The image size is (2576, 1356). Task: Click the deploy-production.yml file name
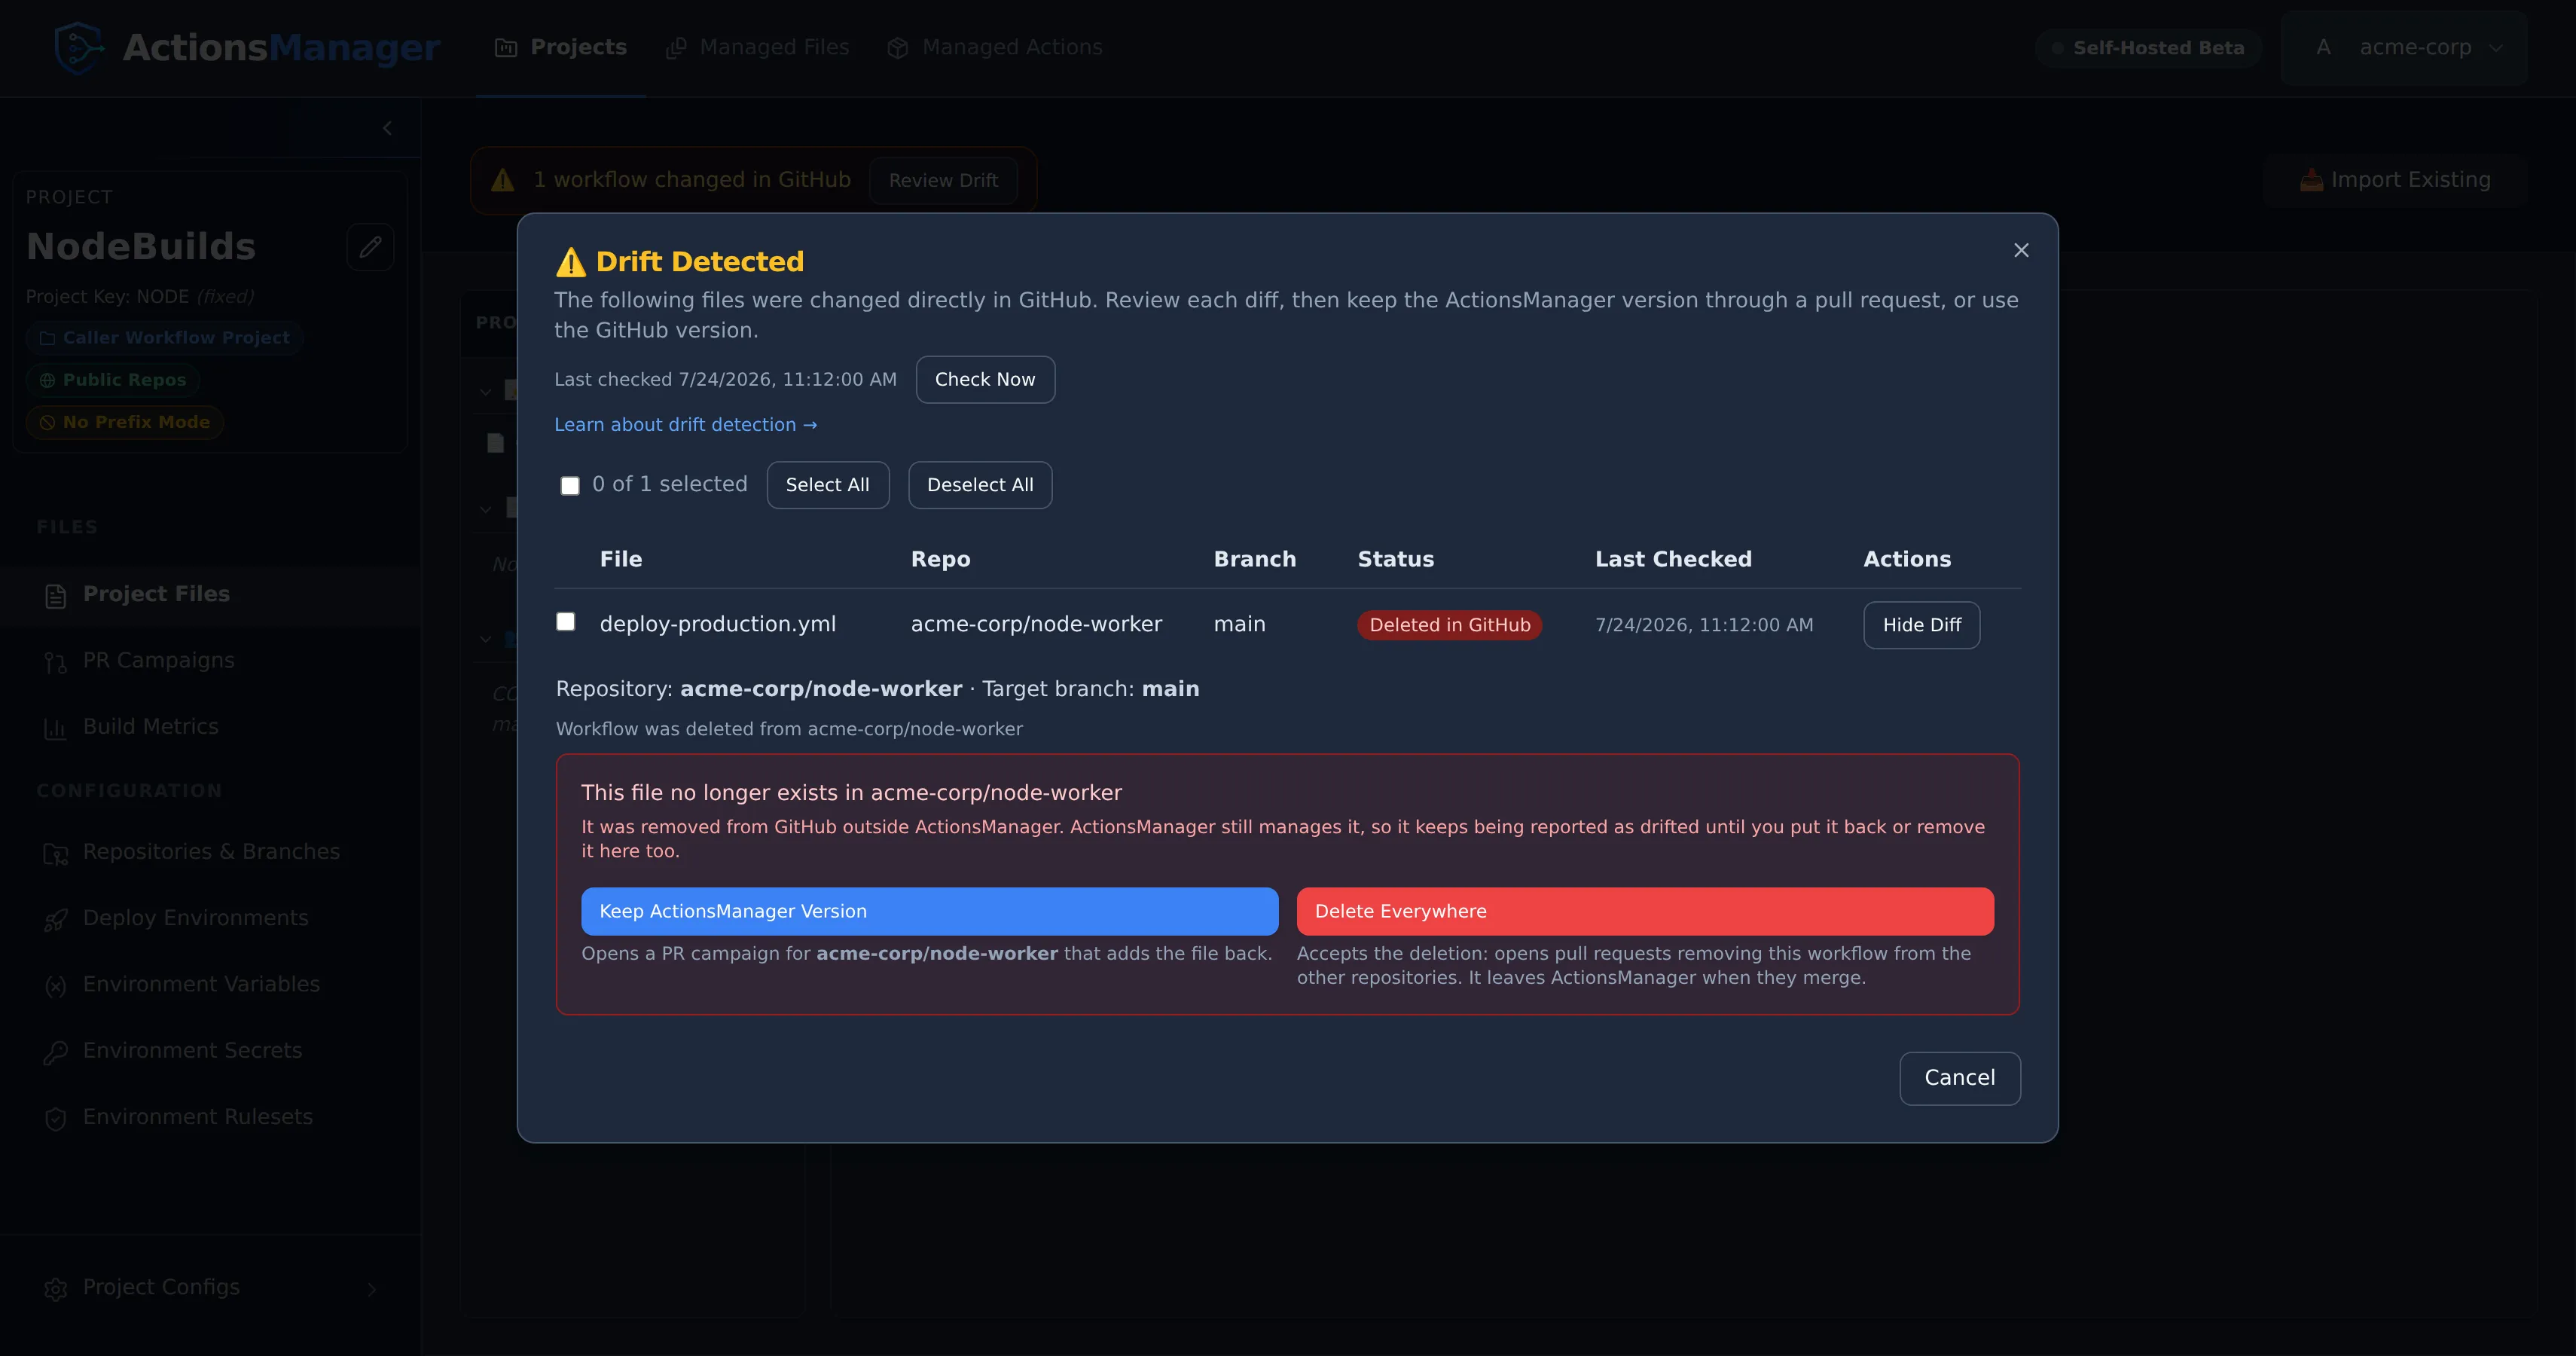pyautogui.click(x=718, y=624)
